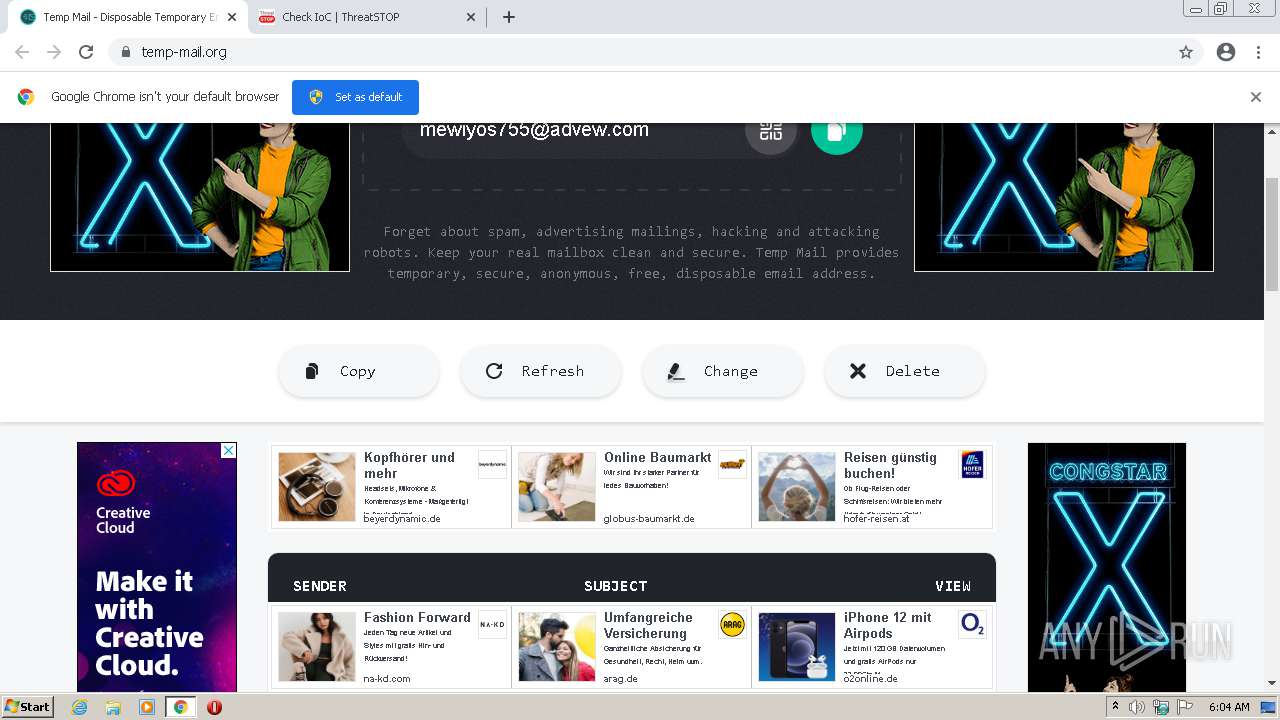Open the Chrome profile avatar icon
This screenshot has width=1280, height=720.
click(x=1226, y=52)
